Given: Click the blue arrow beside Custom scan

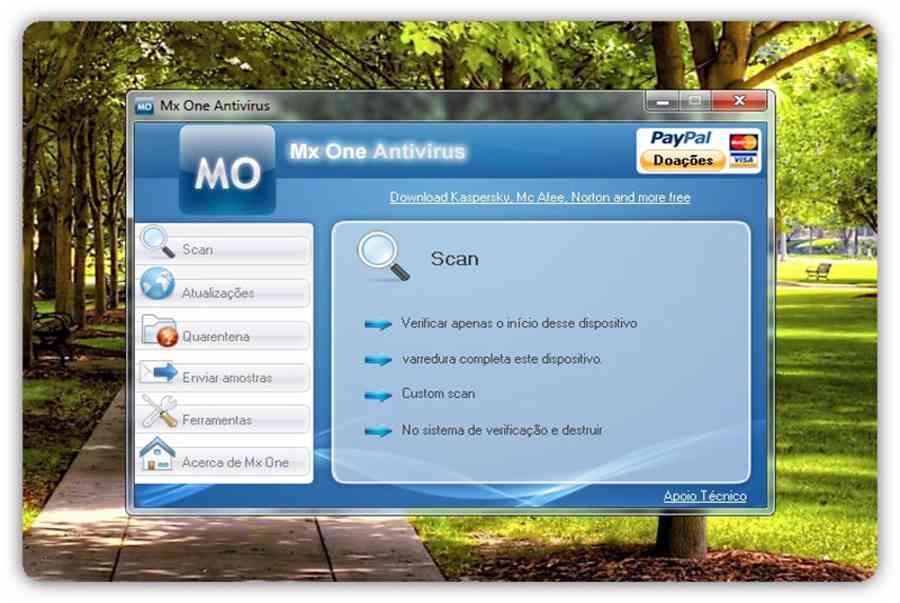Looking at the screenshot, I should (x=378, y=396).
